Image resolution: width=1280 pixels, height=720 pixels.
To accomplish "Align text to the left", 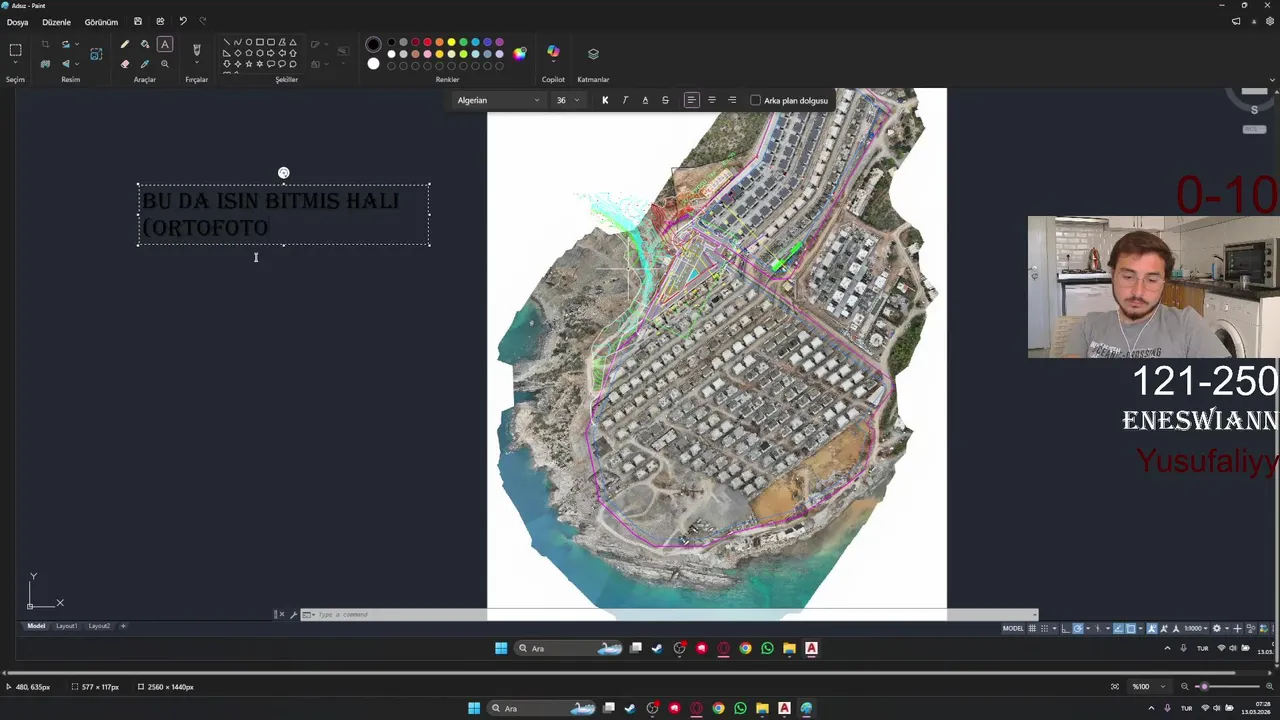I will click(x=691, y=100).
